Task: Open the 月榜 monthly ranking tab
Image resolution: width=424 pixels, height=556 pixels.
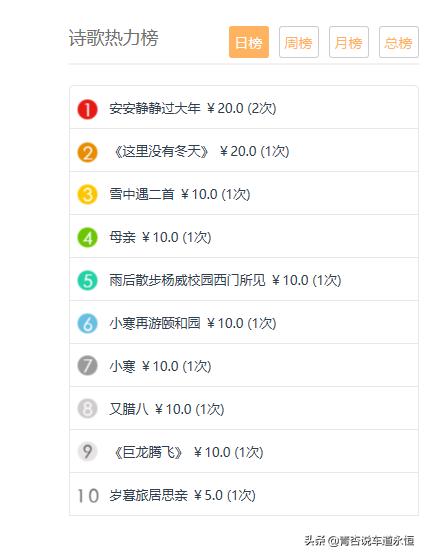Action: pyautogui.click(x=349, y=42)
